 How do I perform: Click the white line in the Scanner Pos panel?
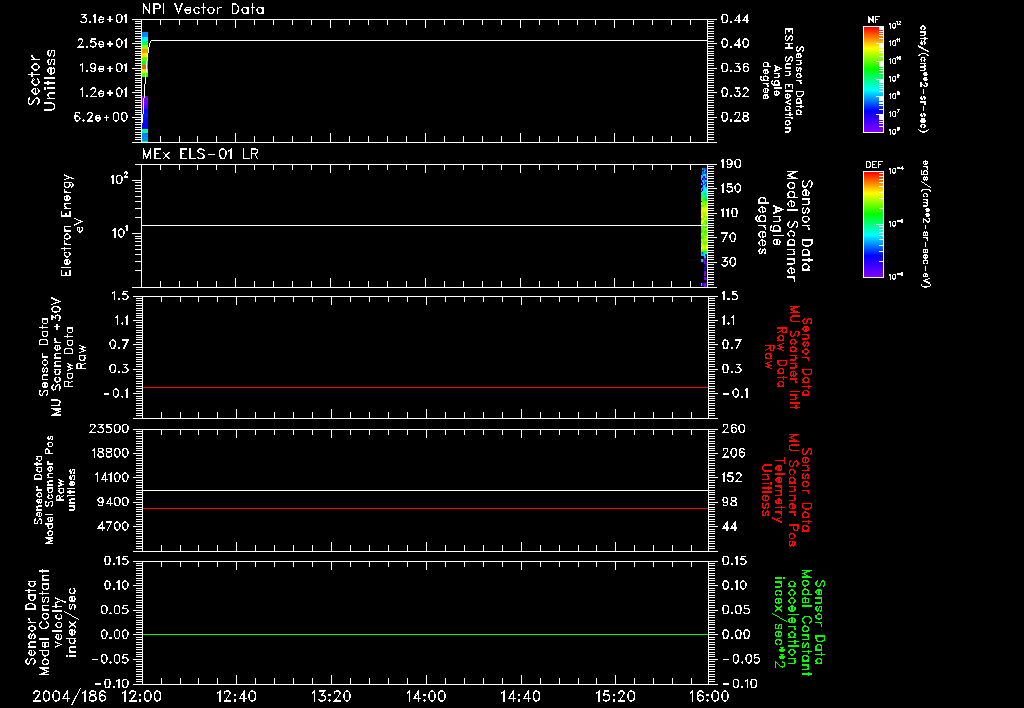424,491
